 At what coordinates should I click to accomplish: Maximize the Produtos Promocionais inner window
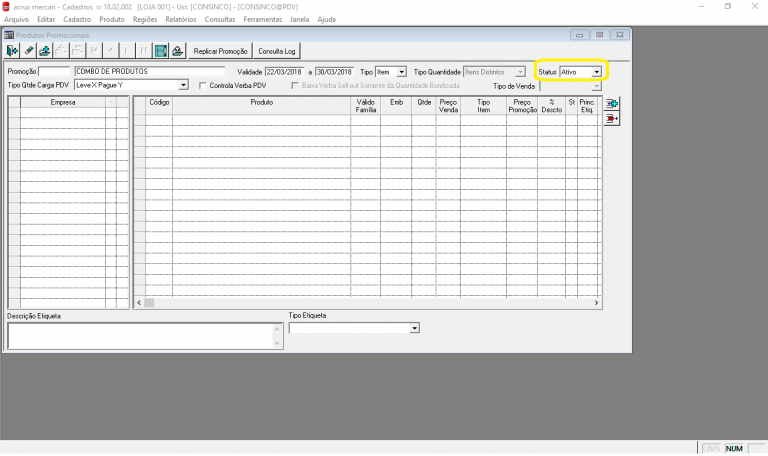click(x=600, y=35)
